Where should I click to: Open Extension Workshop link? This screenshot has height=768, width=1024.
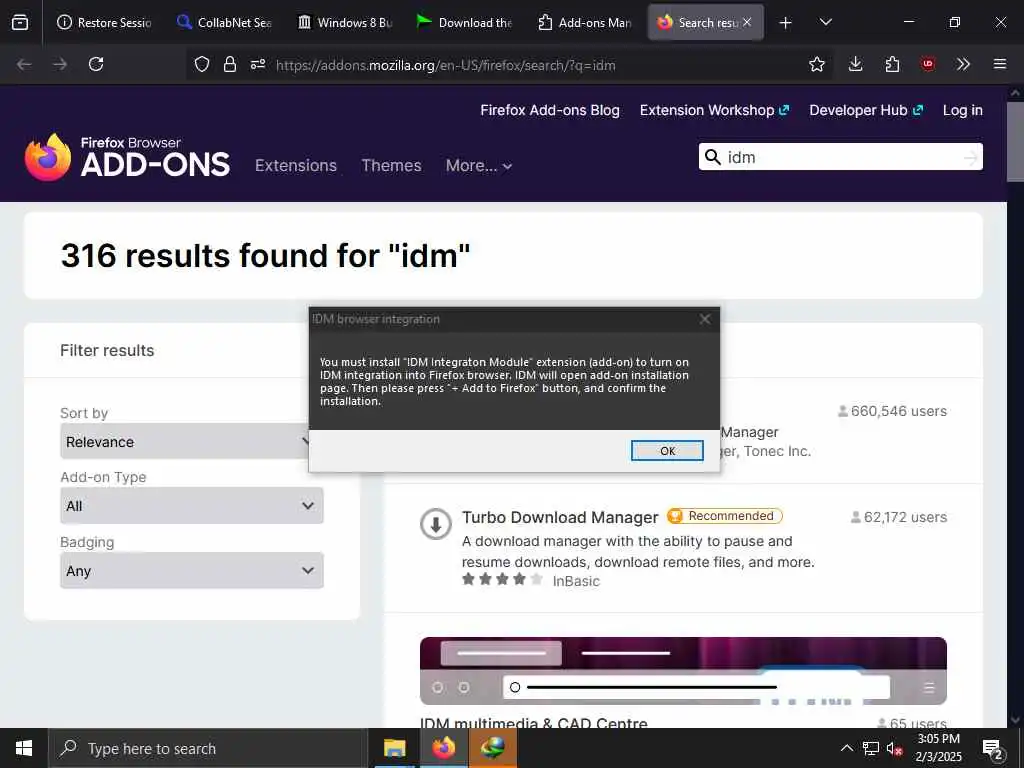coord(714,110)
